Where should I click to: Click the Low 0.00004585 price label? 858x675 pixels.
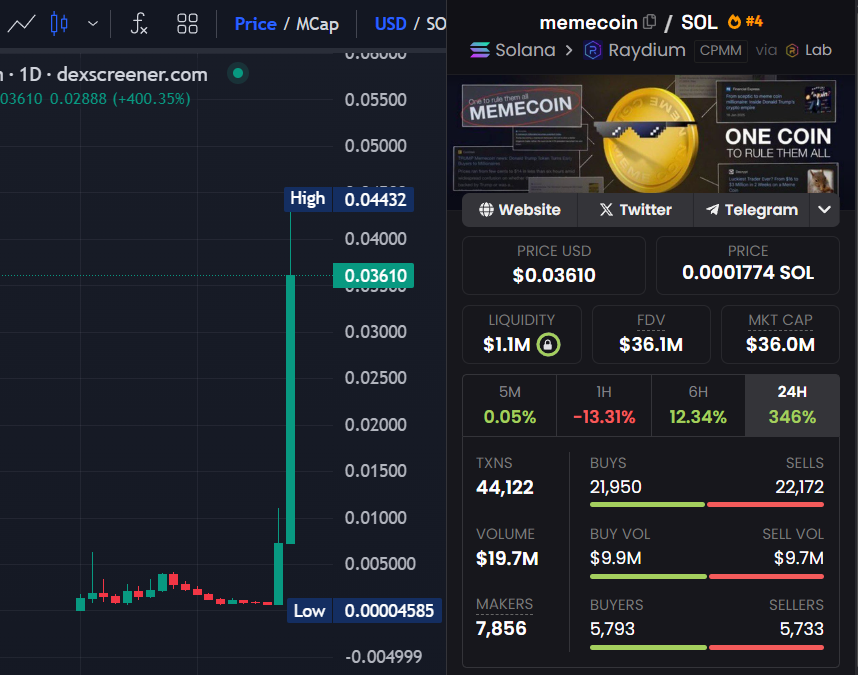(x=364, y=610)
